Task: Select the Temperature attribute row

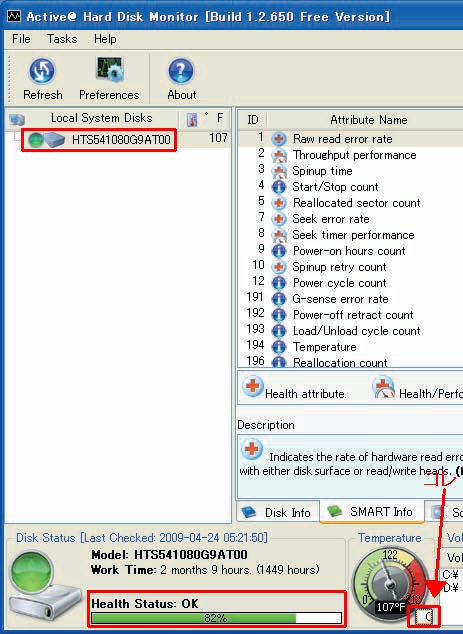Action: [351, 347]
